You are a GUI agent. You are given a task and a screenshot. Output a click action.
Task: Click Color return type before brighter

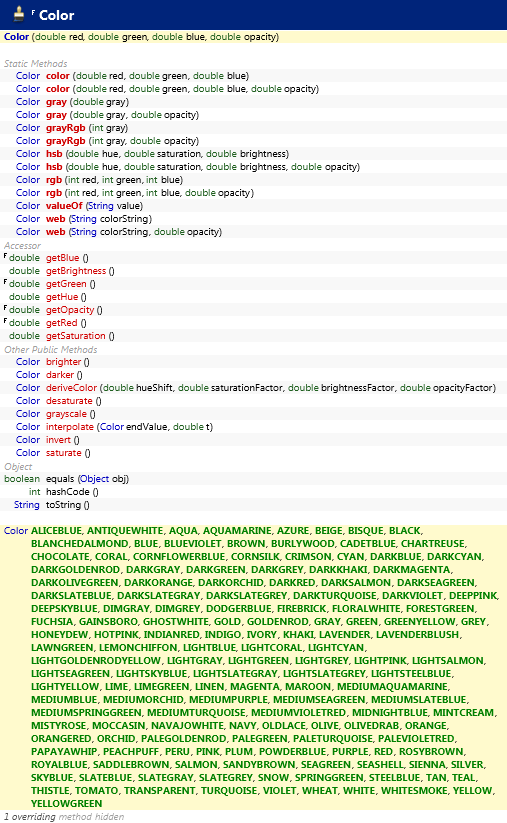[28, 362]
